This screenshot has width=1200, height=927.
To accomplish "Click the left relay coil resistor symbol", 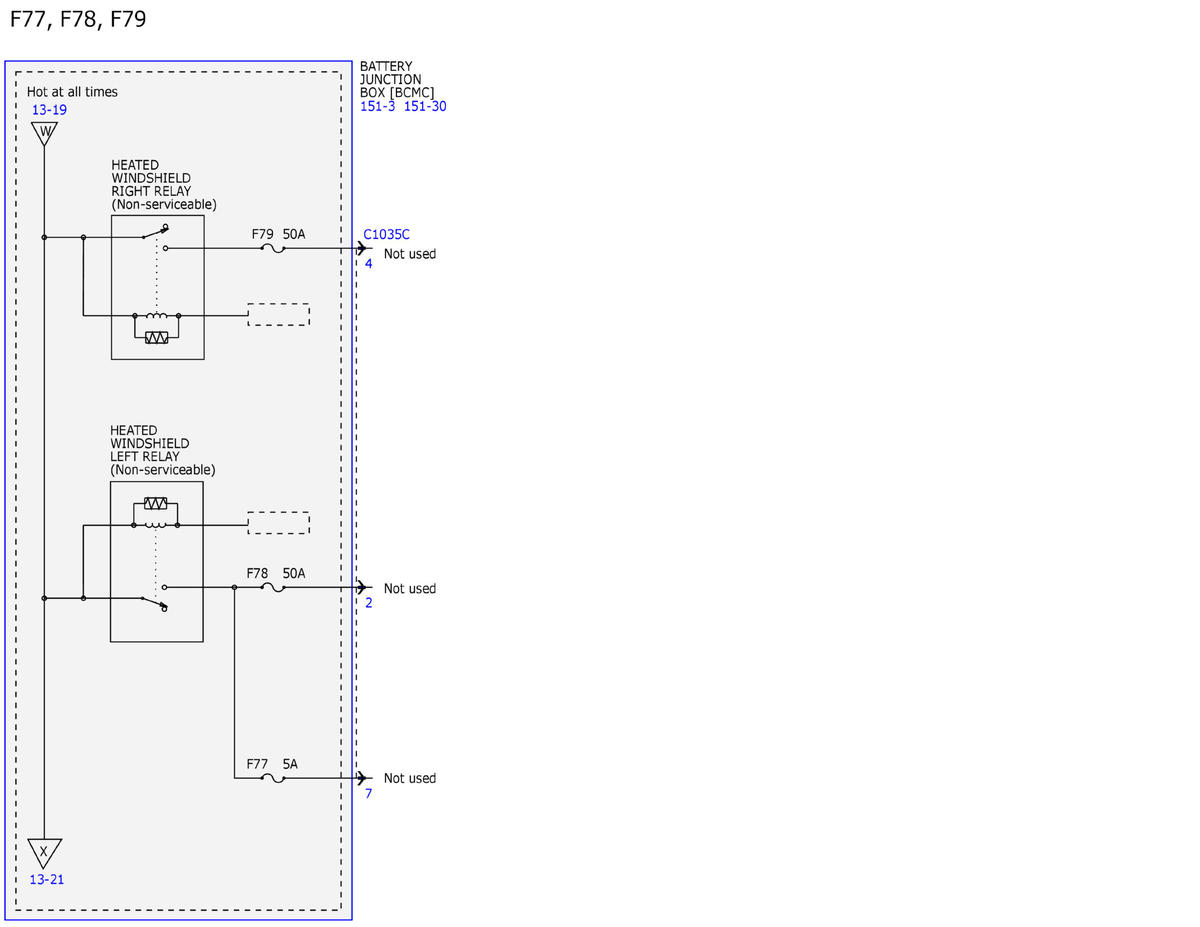I will 155,503.
